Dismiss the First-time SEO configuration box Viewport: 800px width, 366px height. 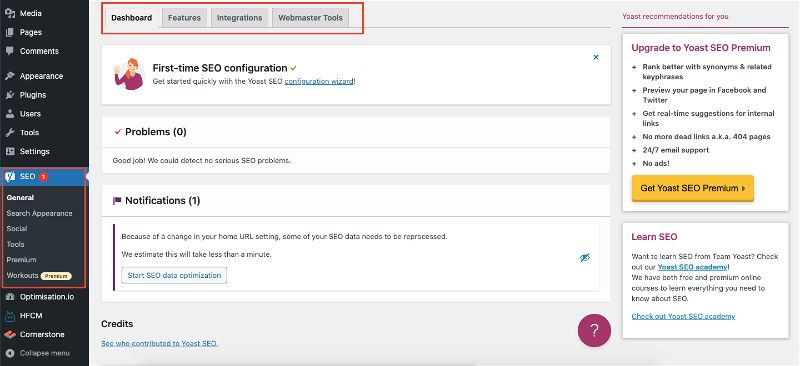point(596,57)
